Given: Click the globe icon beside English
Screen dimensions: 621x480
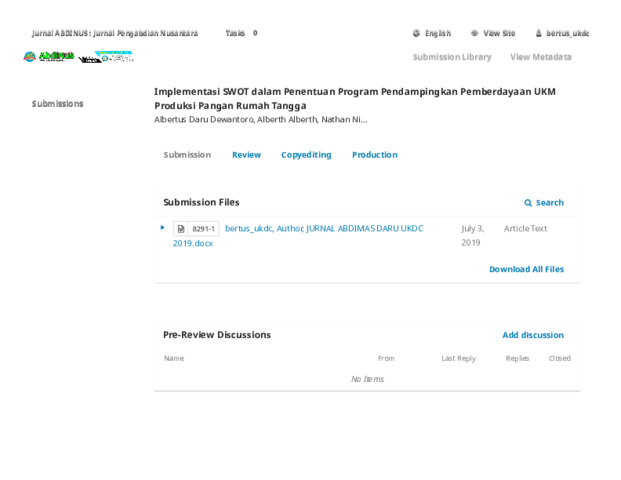Looking at the screenshot, I should [416, 33].
